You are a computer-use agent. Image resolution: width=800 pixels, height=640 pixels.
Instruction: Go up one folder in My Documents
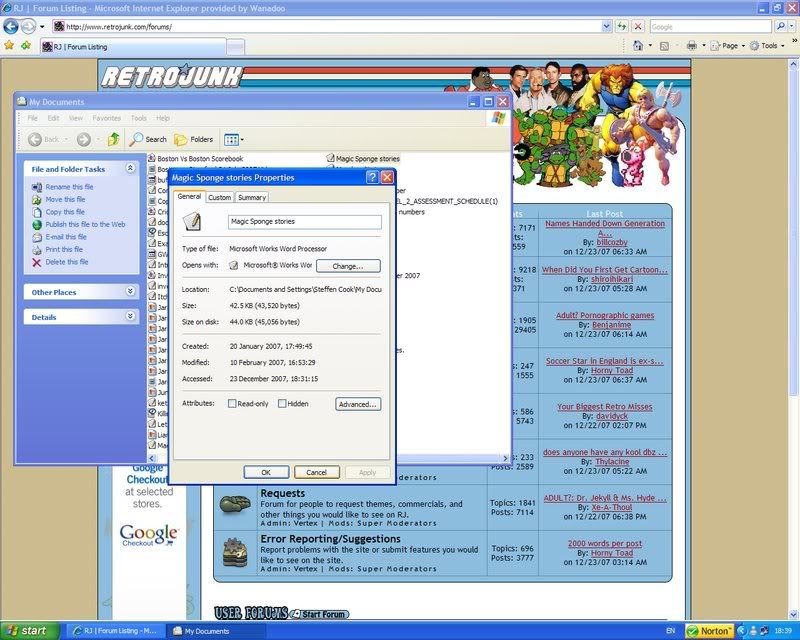114,139
